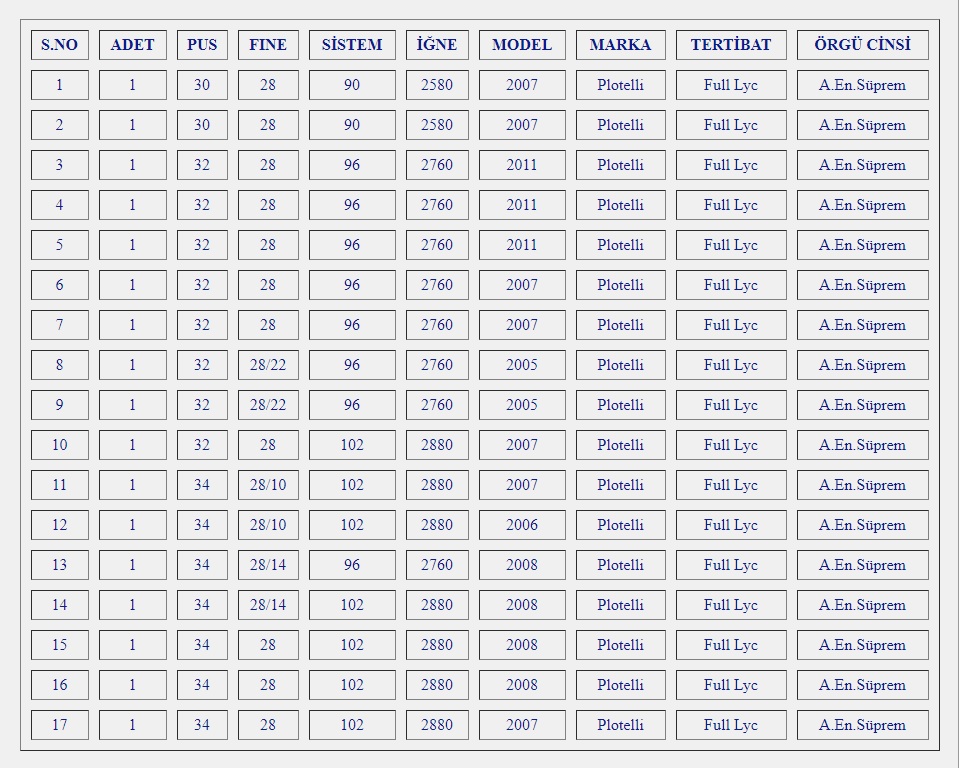The width and height of the screenshot is (960, 768).
Task: Click the PUS column header
Action: (202, 45)
